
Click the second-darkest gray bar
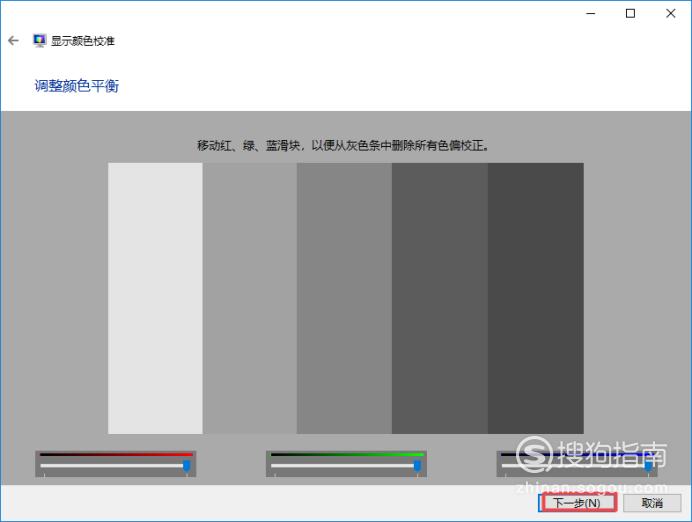[440, 298]
